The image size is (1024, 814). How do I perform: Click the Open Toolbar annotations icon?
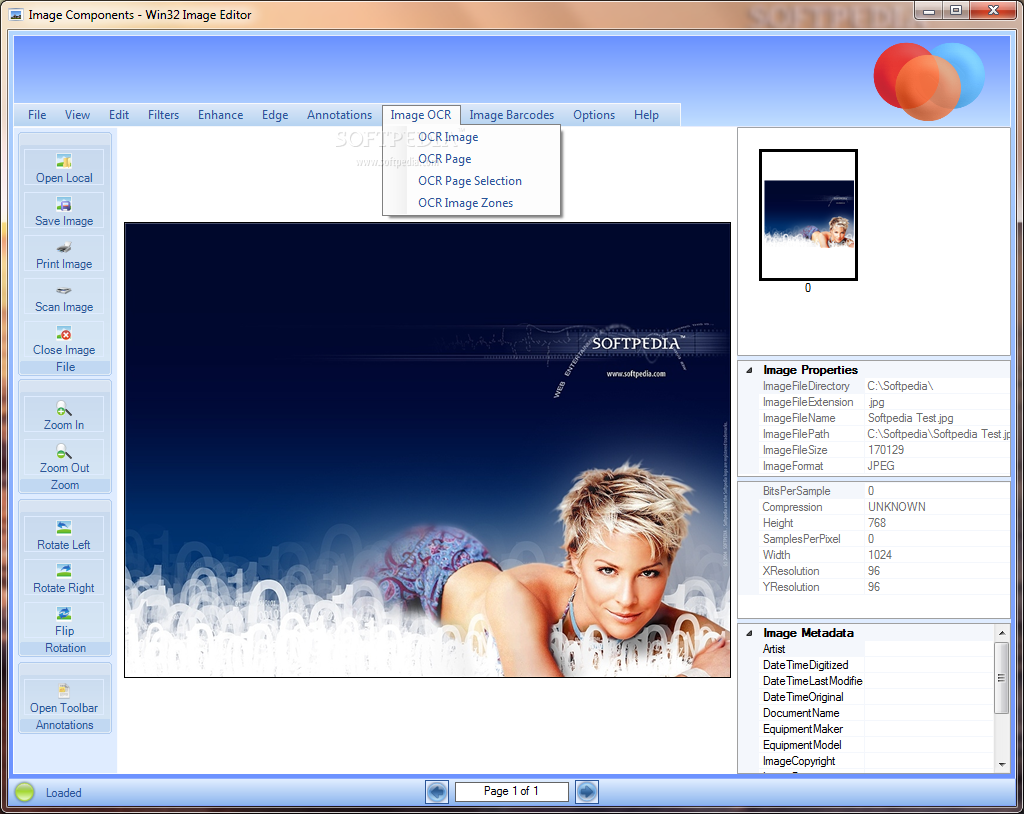64,691
